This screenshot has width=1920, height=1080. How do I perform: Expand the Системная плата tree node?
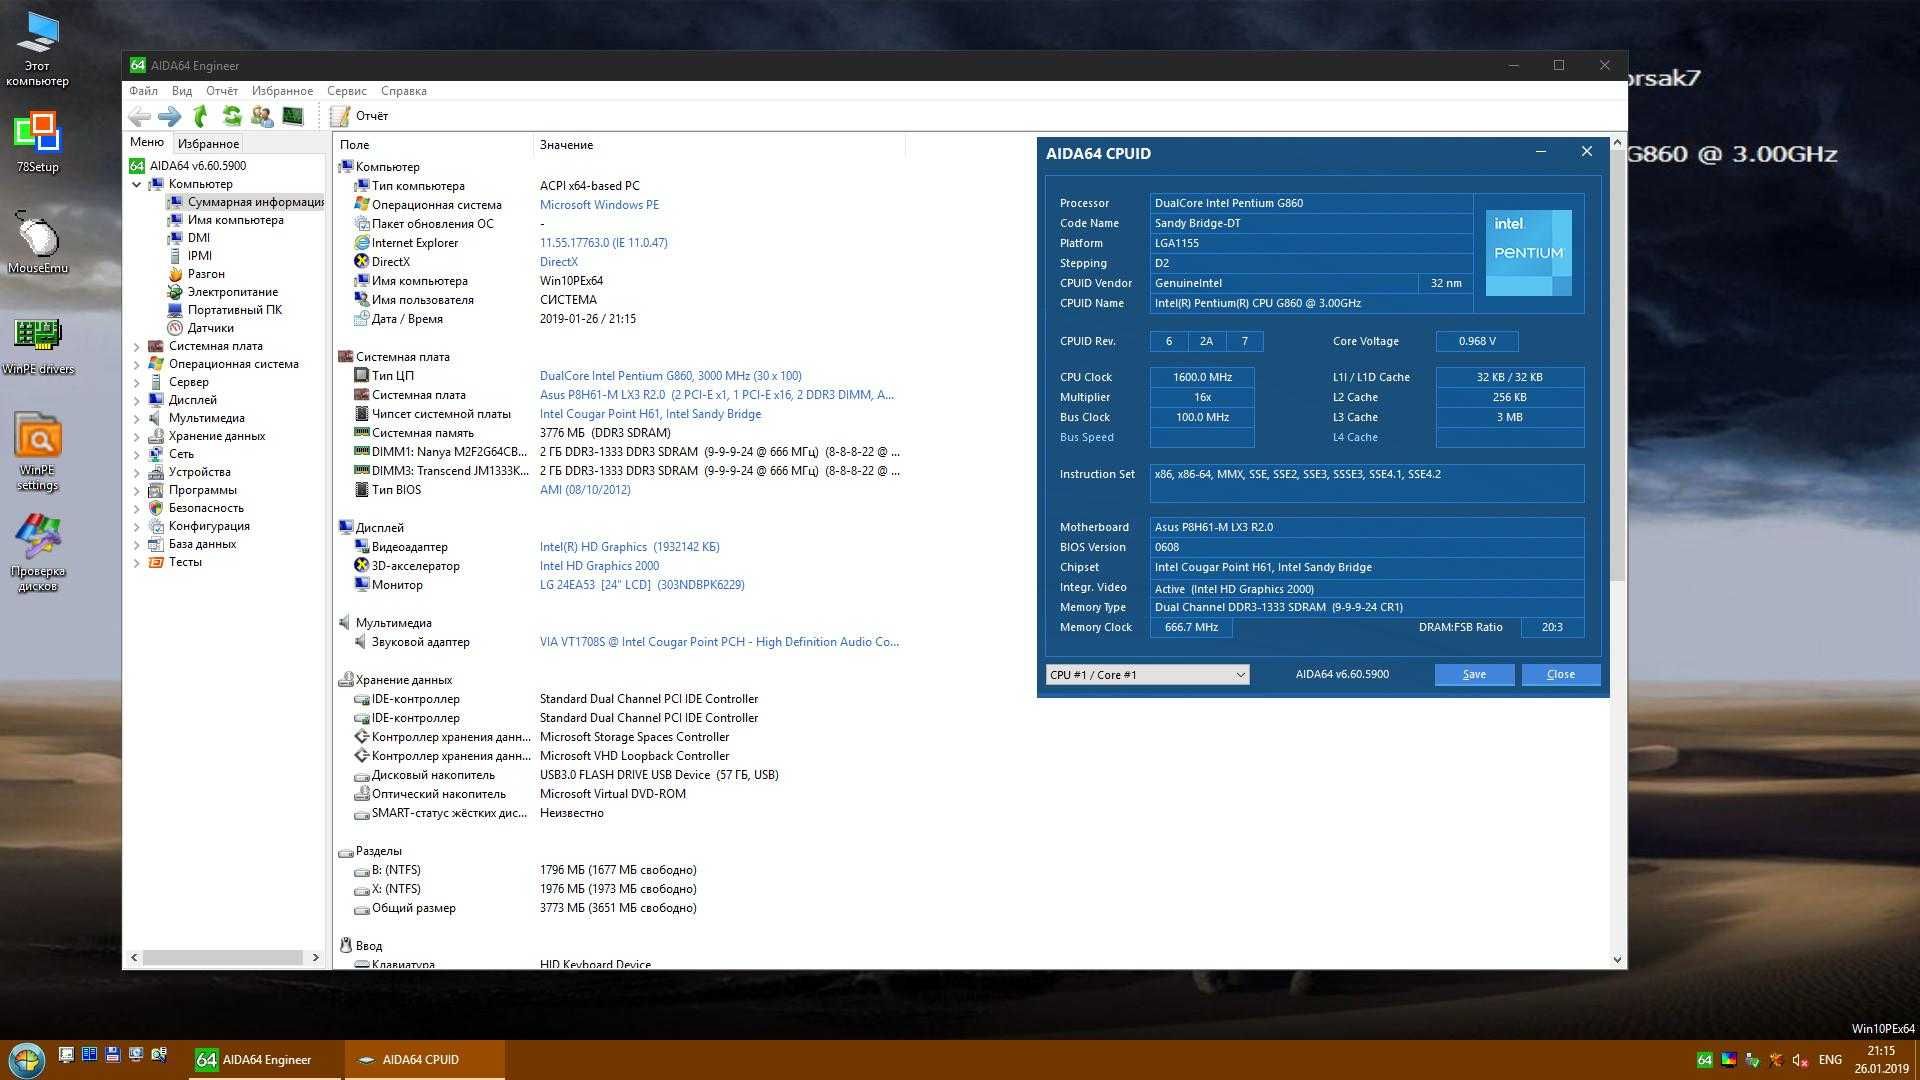pyautogui.click(x=137, y=346)
